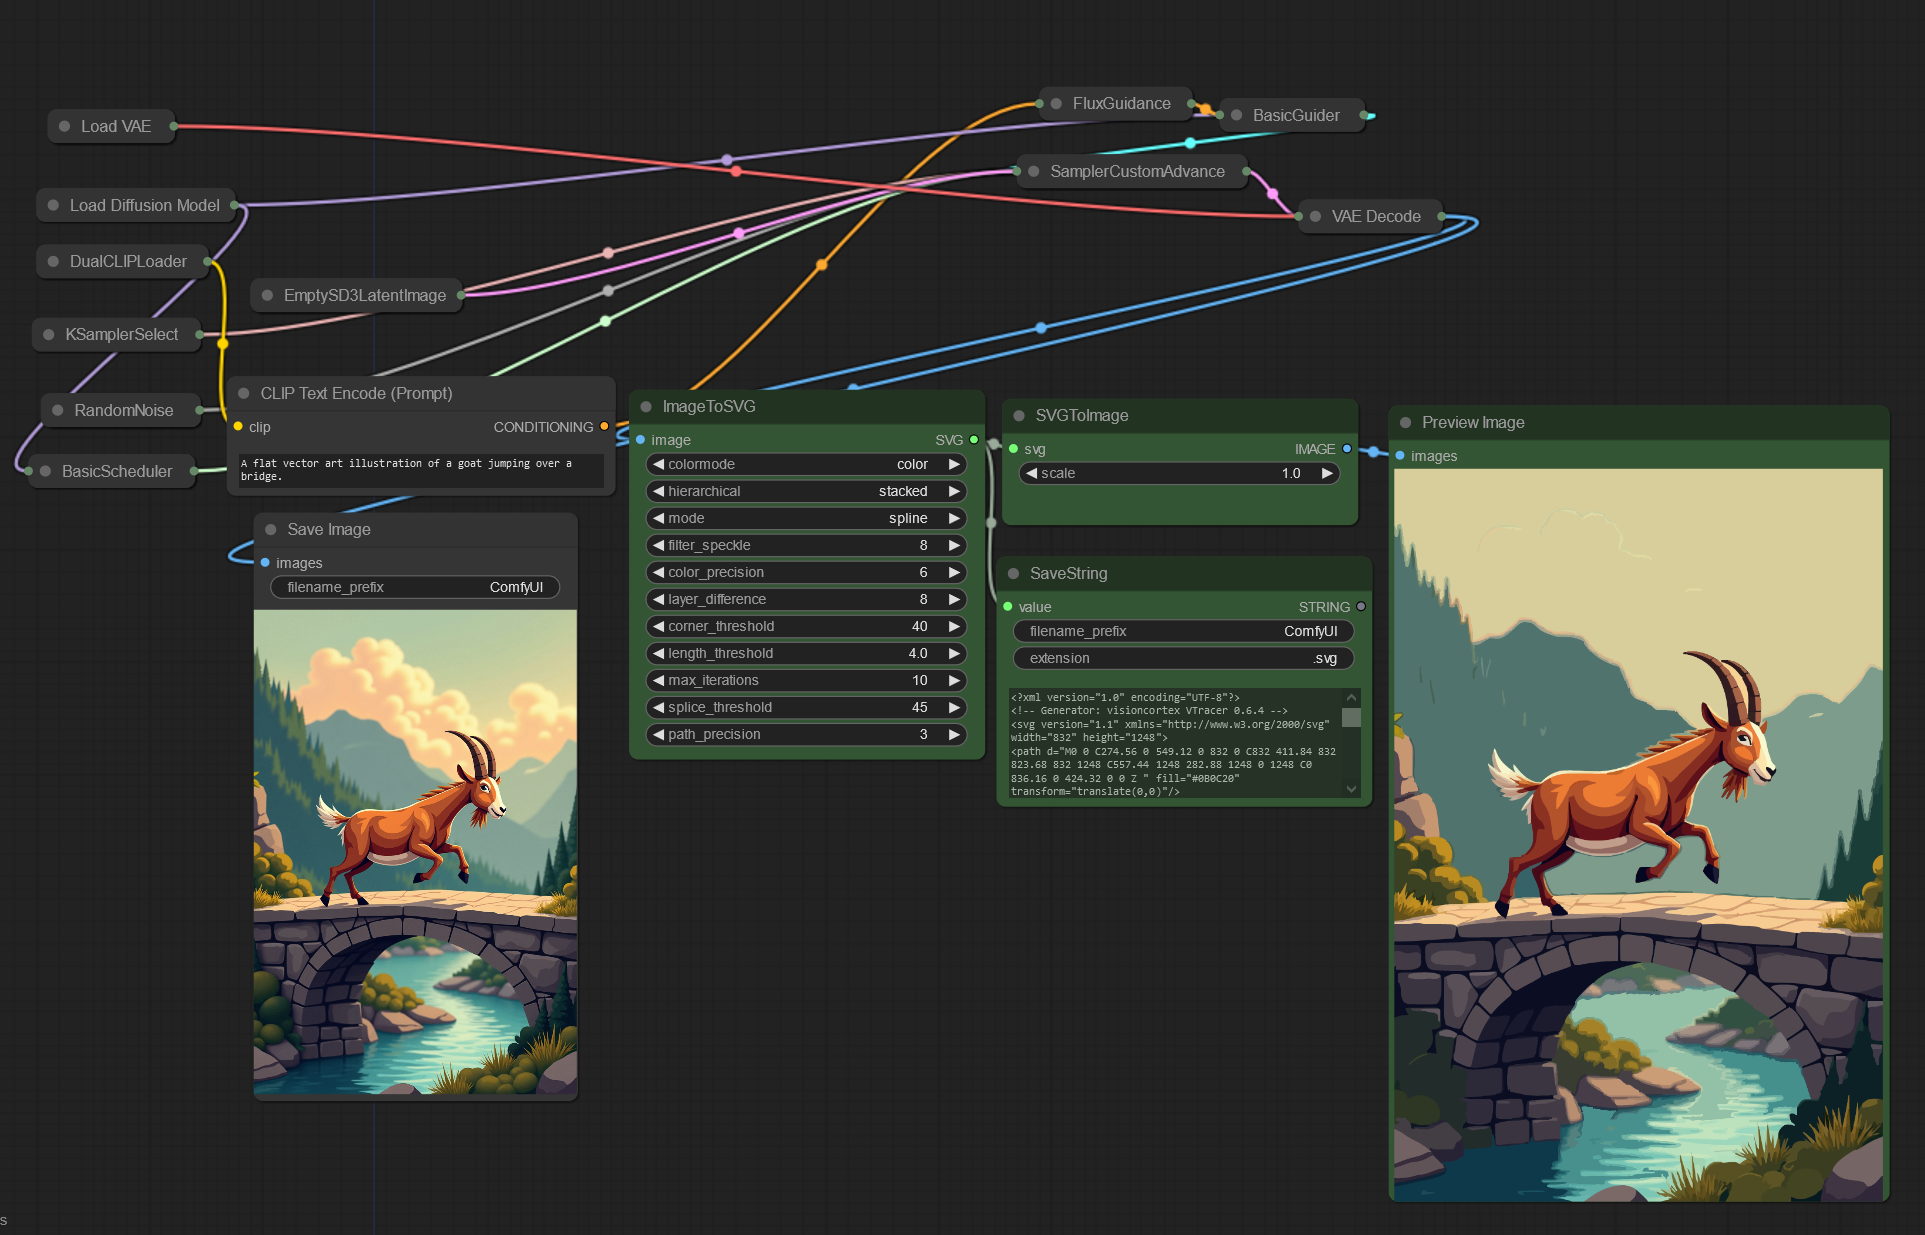Click the SVG output socket on ImageToSVG

coord(974,440)
